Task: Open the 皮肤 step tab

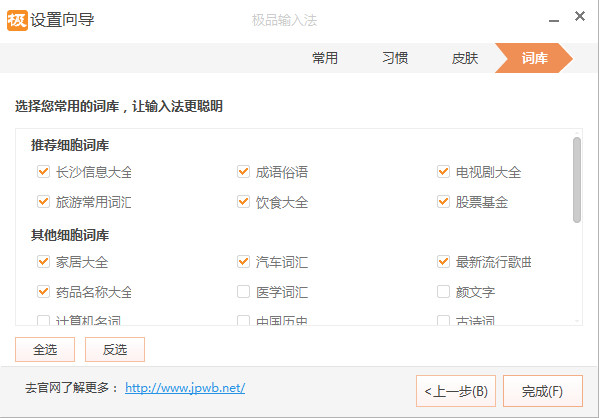Action: (x=465, y=58)
